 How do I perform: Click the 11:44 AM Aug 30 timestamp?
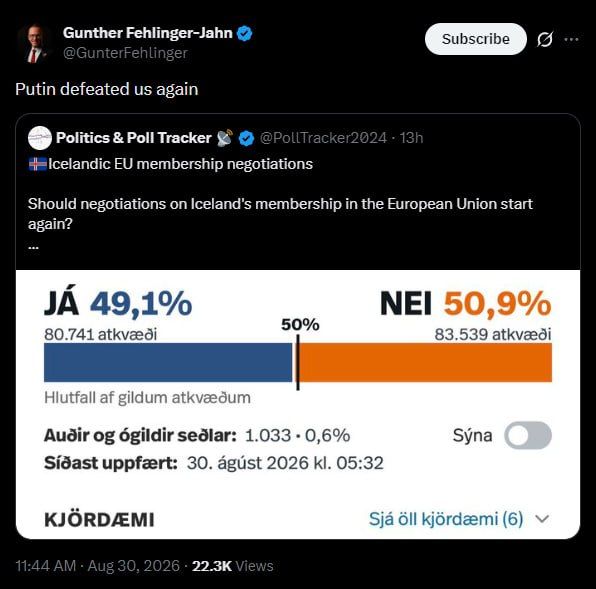[x=97, y=566]
